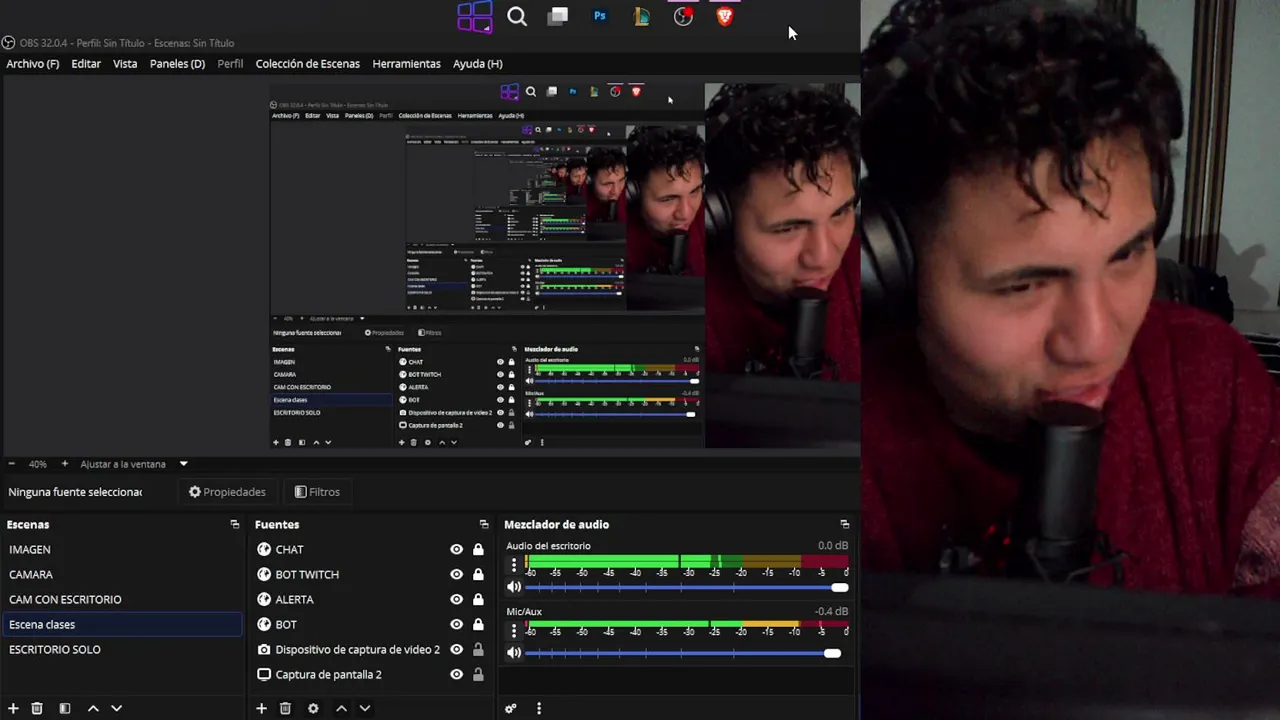Delete selected scene with trash icon
The image size is (1280, 720).
click(37, 708)
